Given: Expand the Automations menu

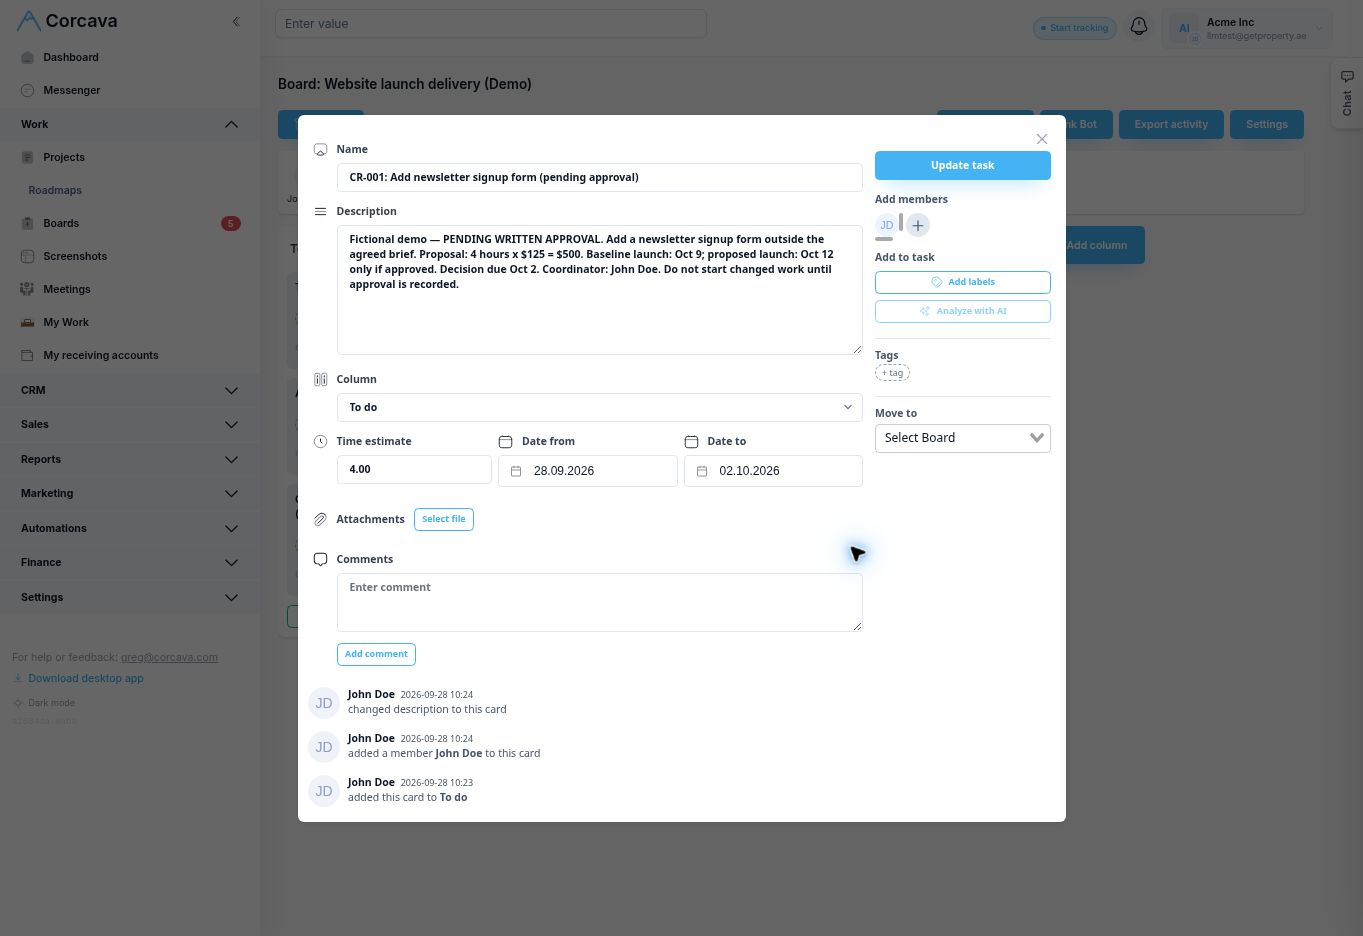Looking at the screenshot, I should pos(130,528).
